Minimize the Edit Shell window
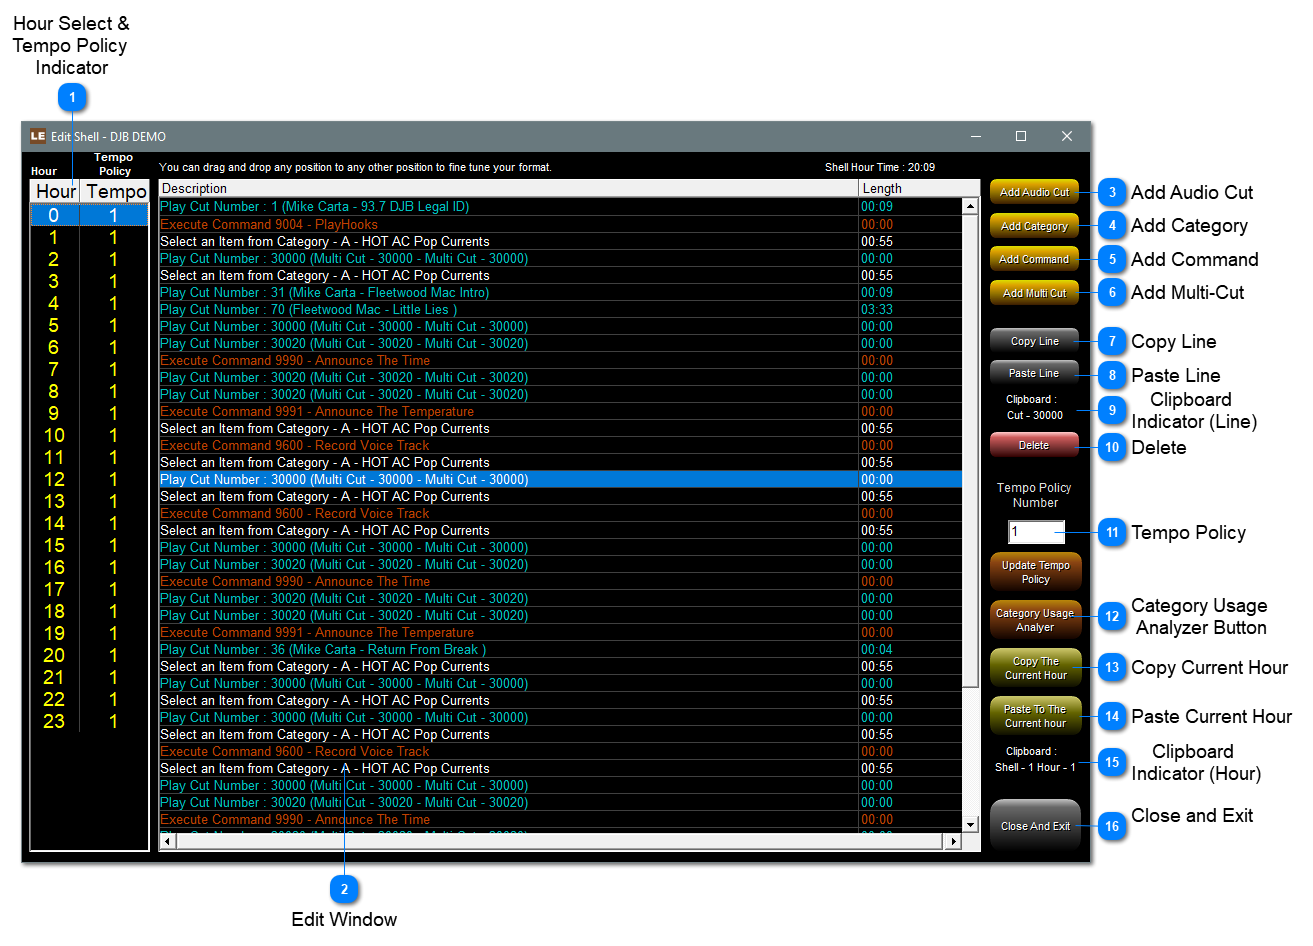Image resolution: width=1313 pixels, height=946 pixels. point(976,136)
